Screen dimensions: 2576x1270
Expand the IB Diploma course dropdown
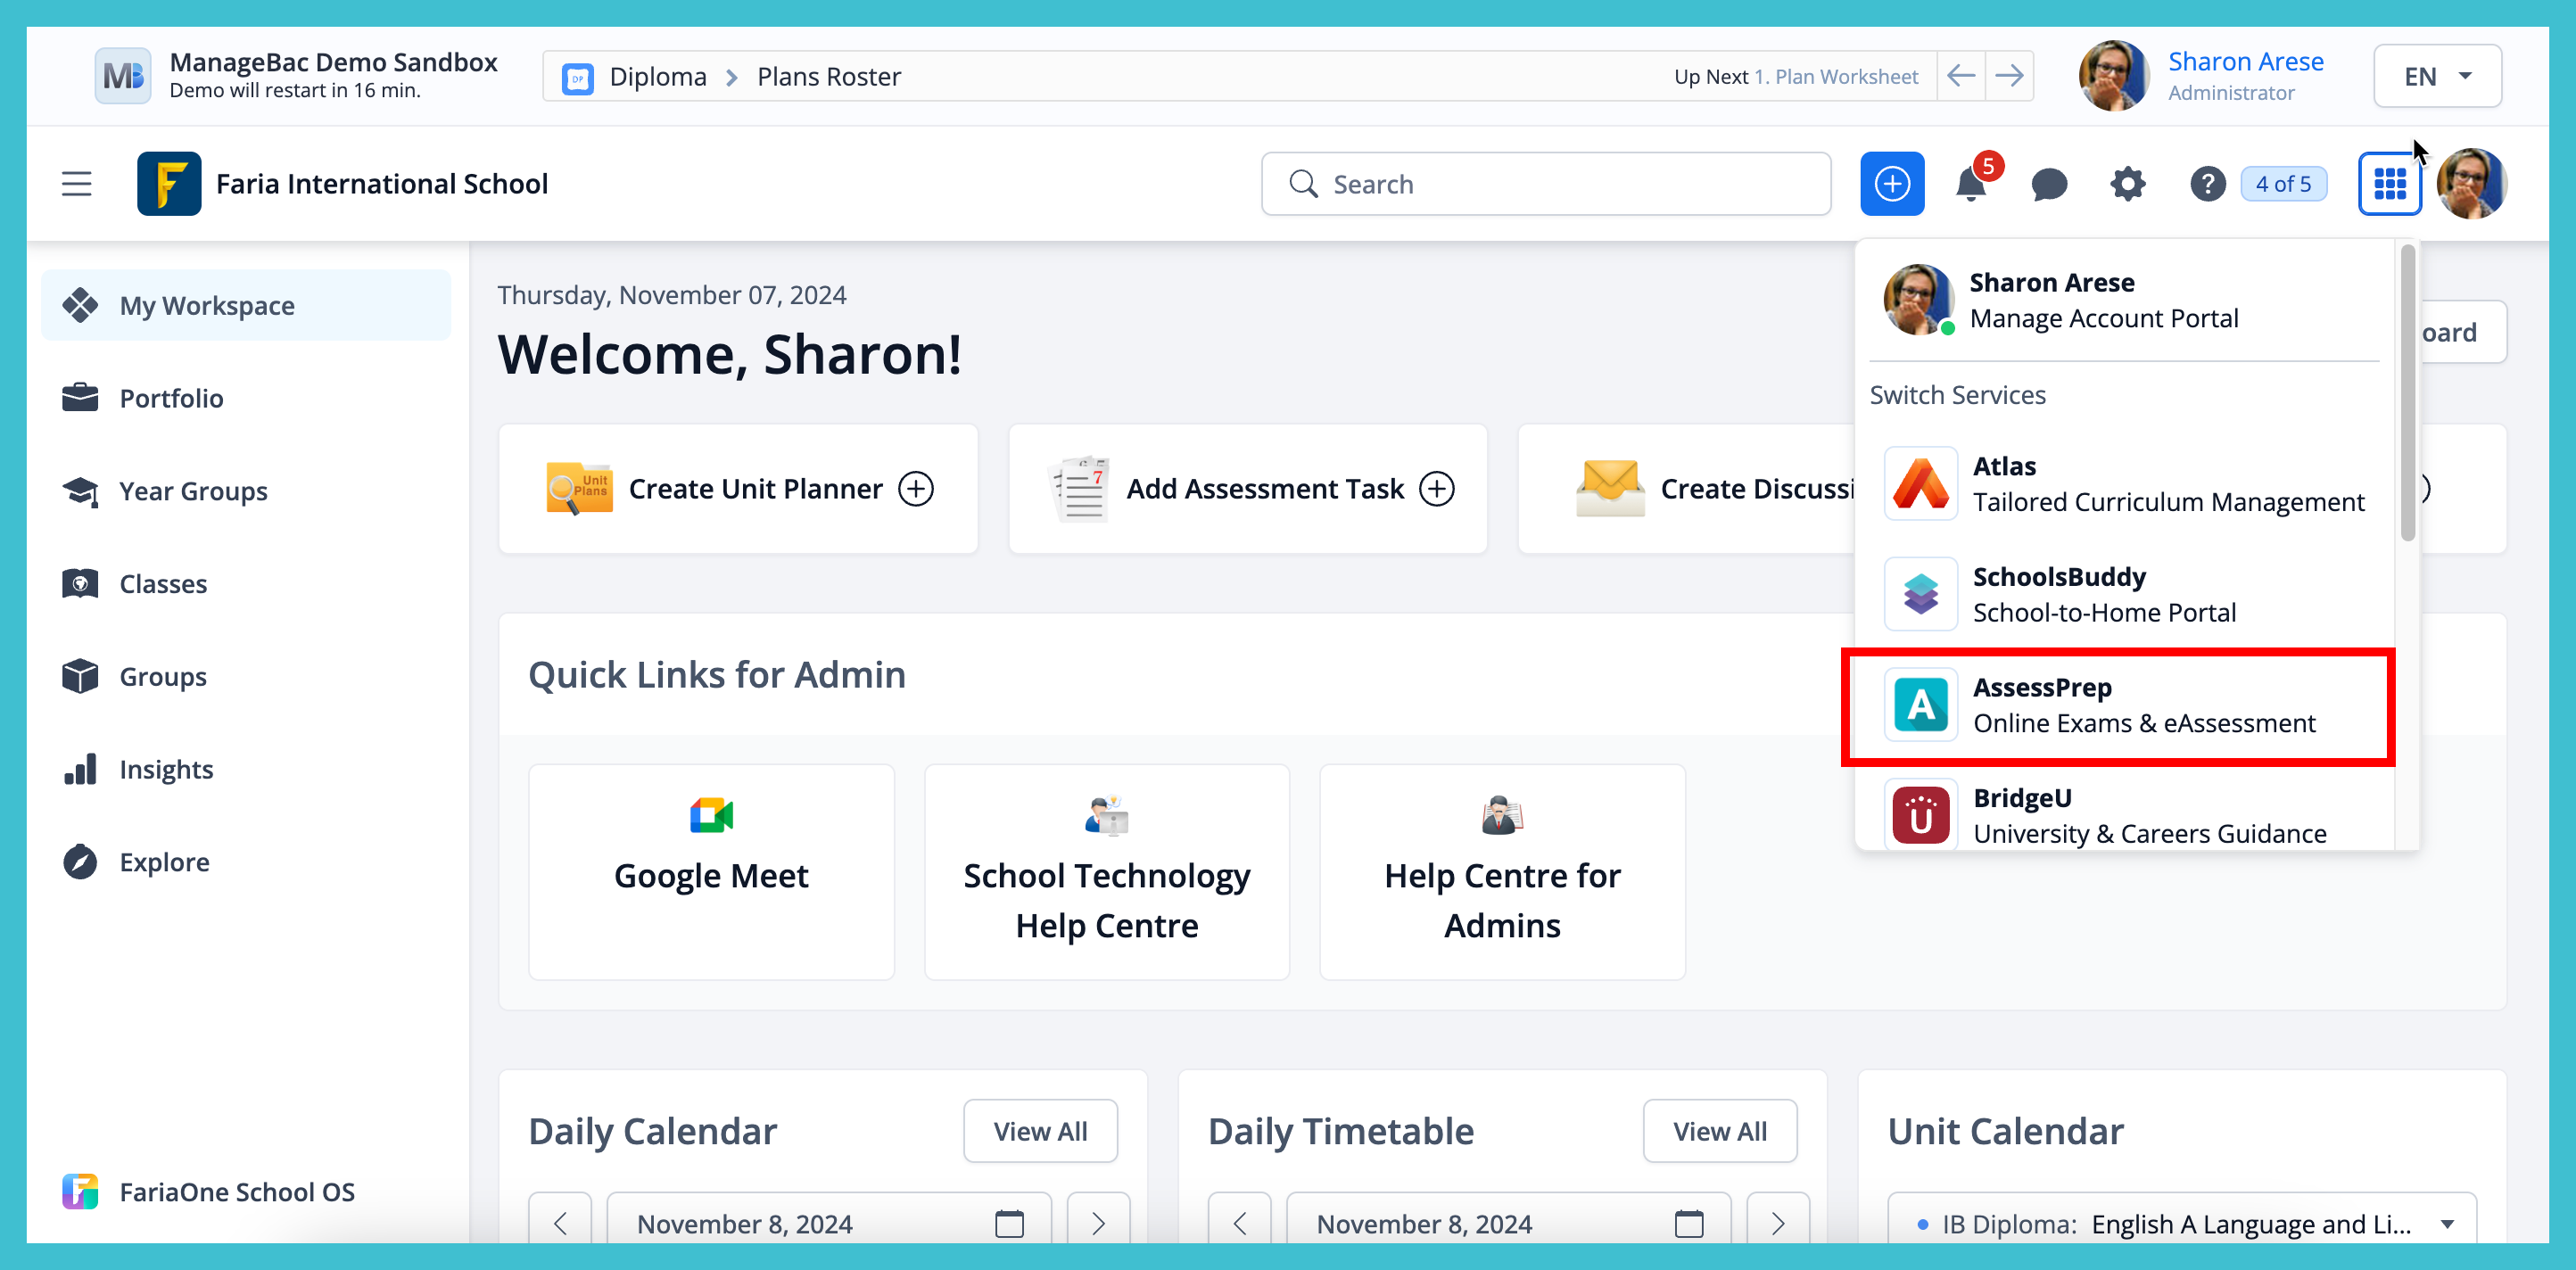pyautogui.click(x=2447, y=1223)
